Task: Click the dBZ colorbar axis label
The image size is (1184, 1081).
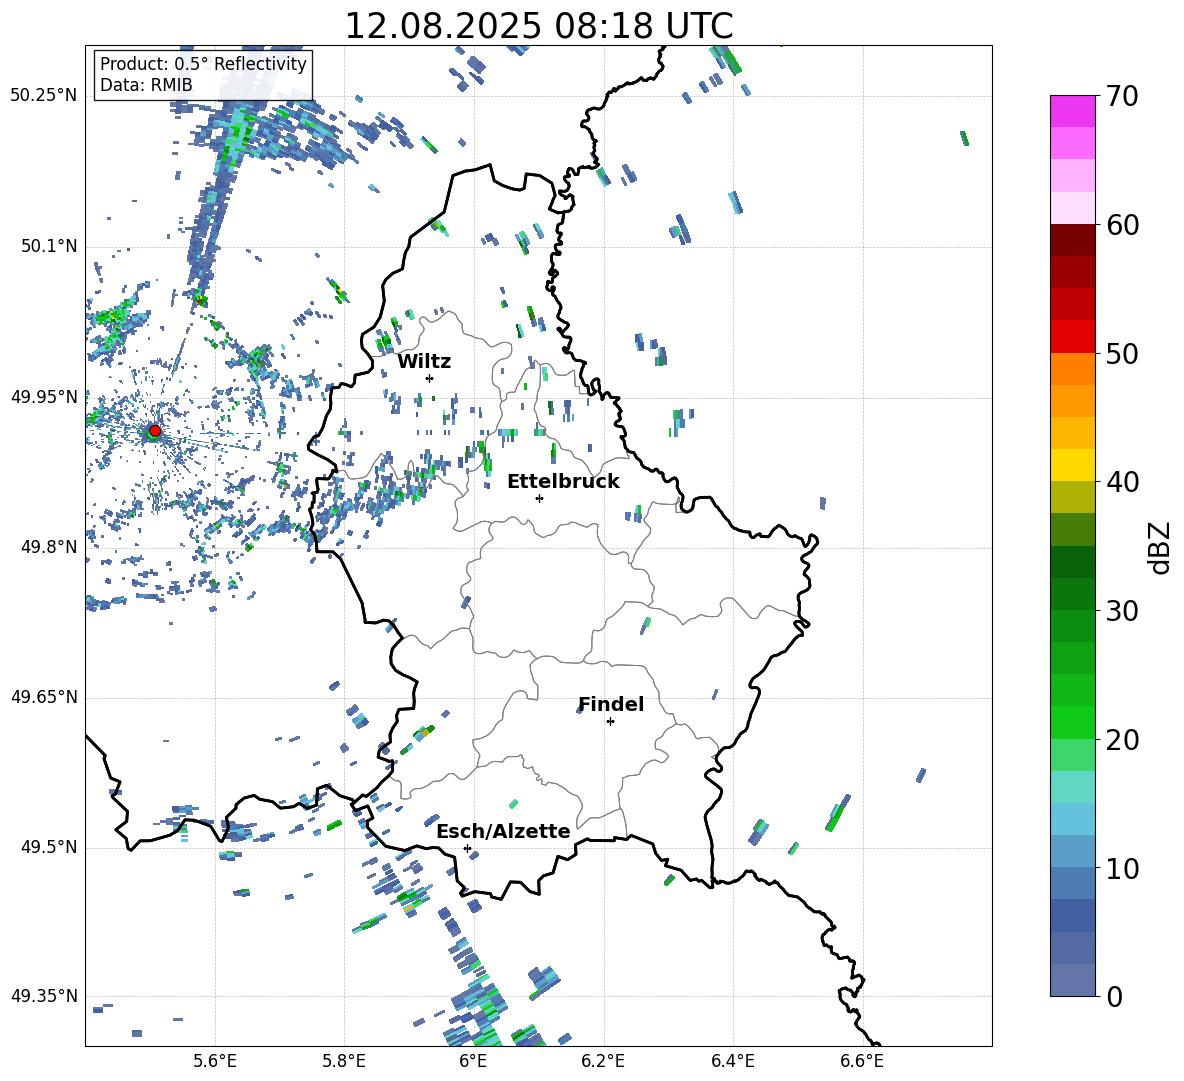Action: tap(1161, 547)
